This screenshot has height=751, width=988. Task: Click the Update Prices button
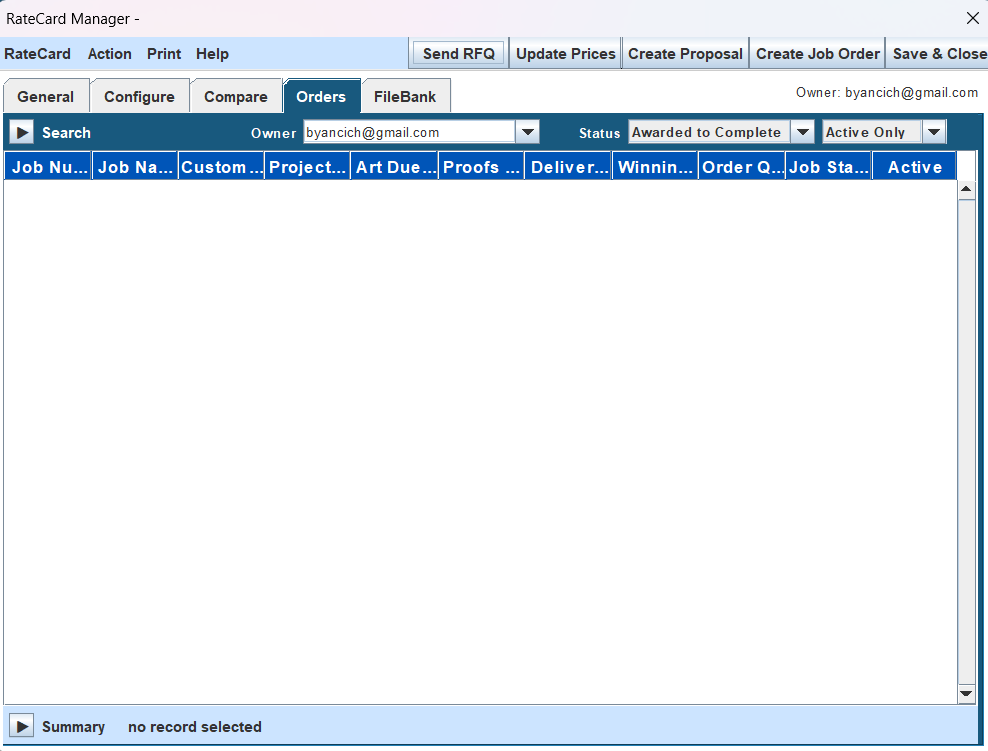[565, 54]
